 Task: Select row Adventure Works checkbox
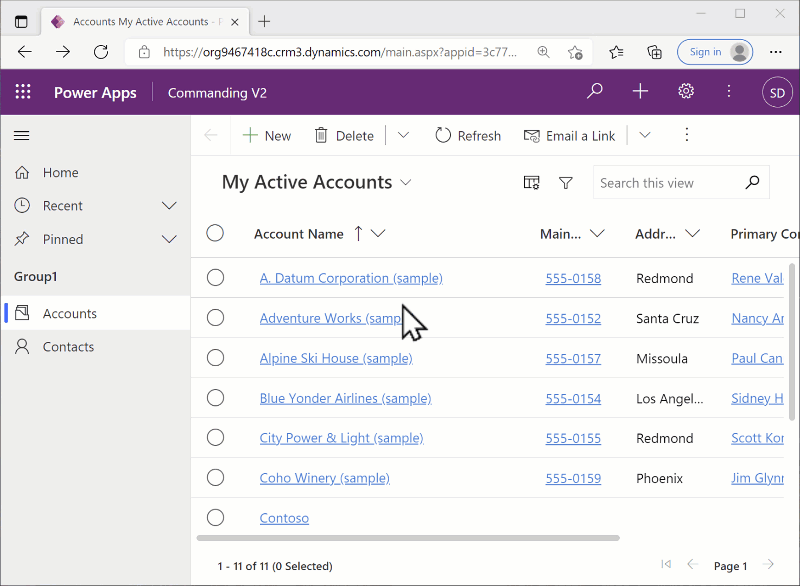pyautogui.click(x=215, y=318)
